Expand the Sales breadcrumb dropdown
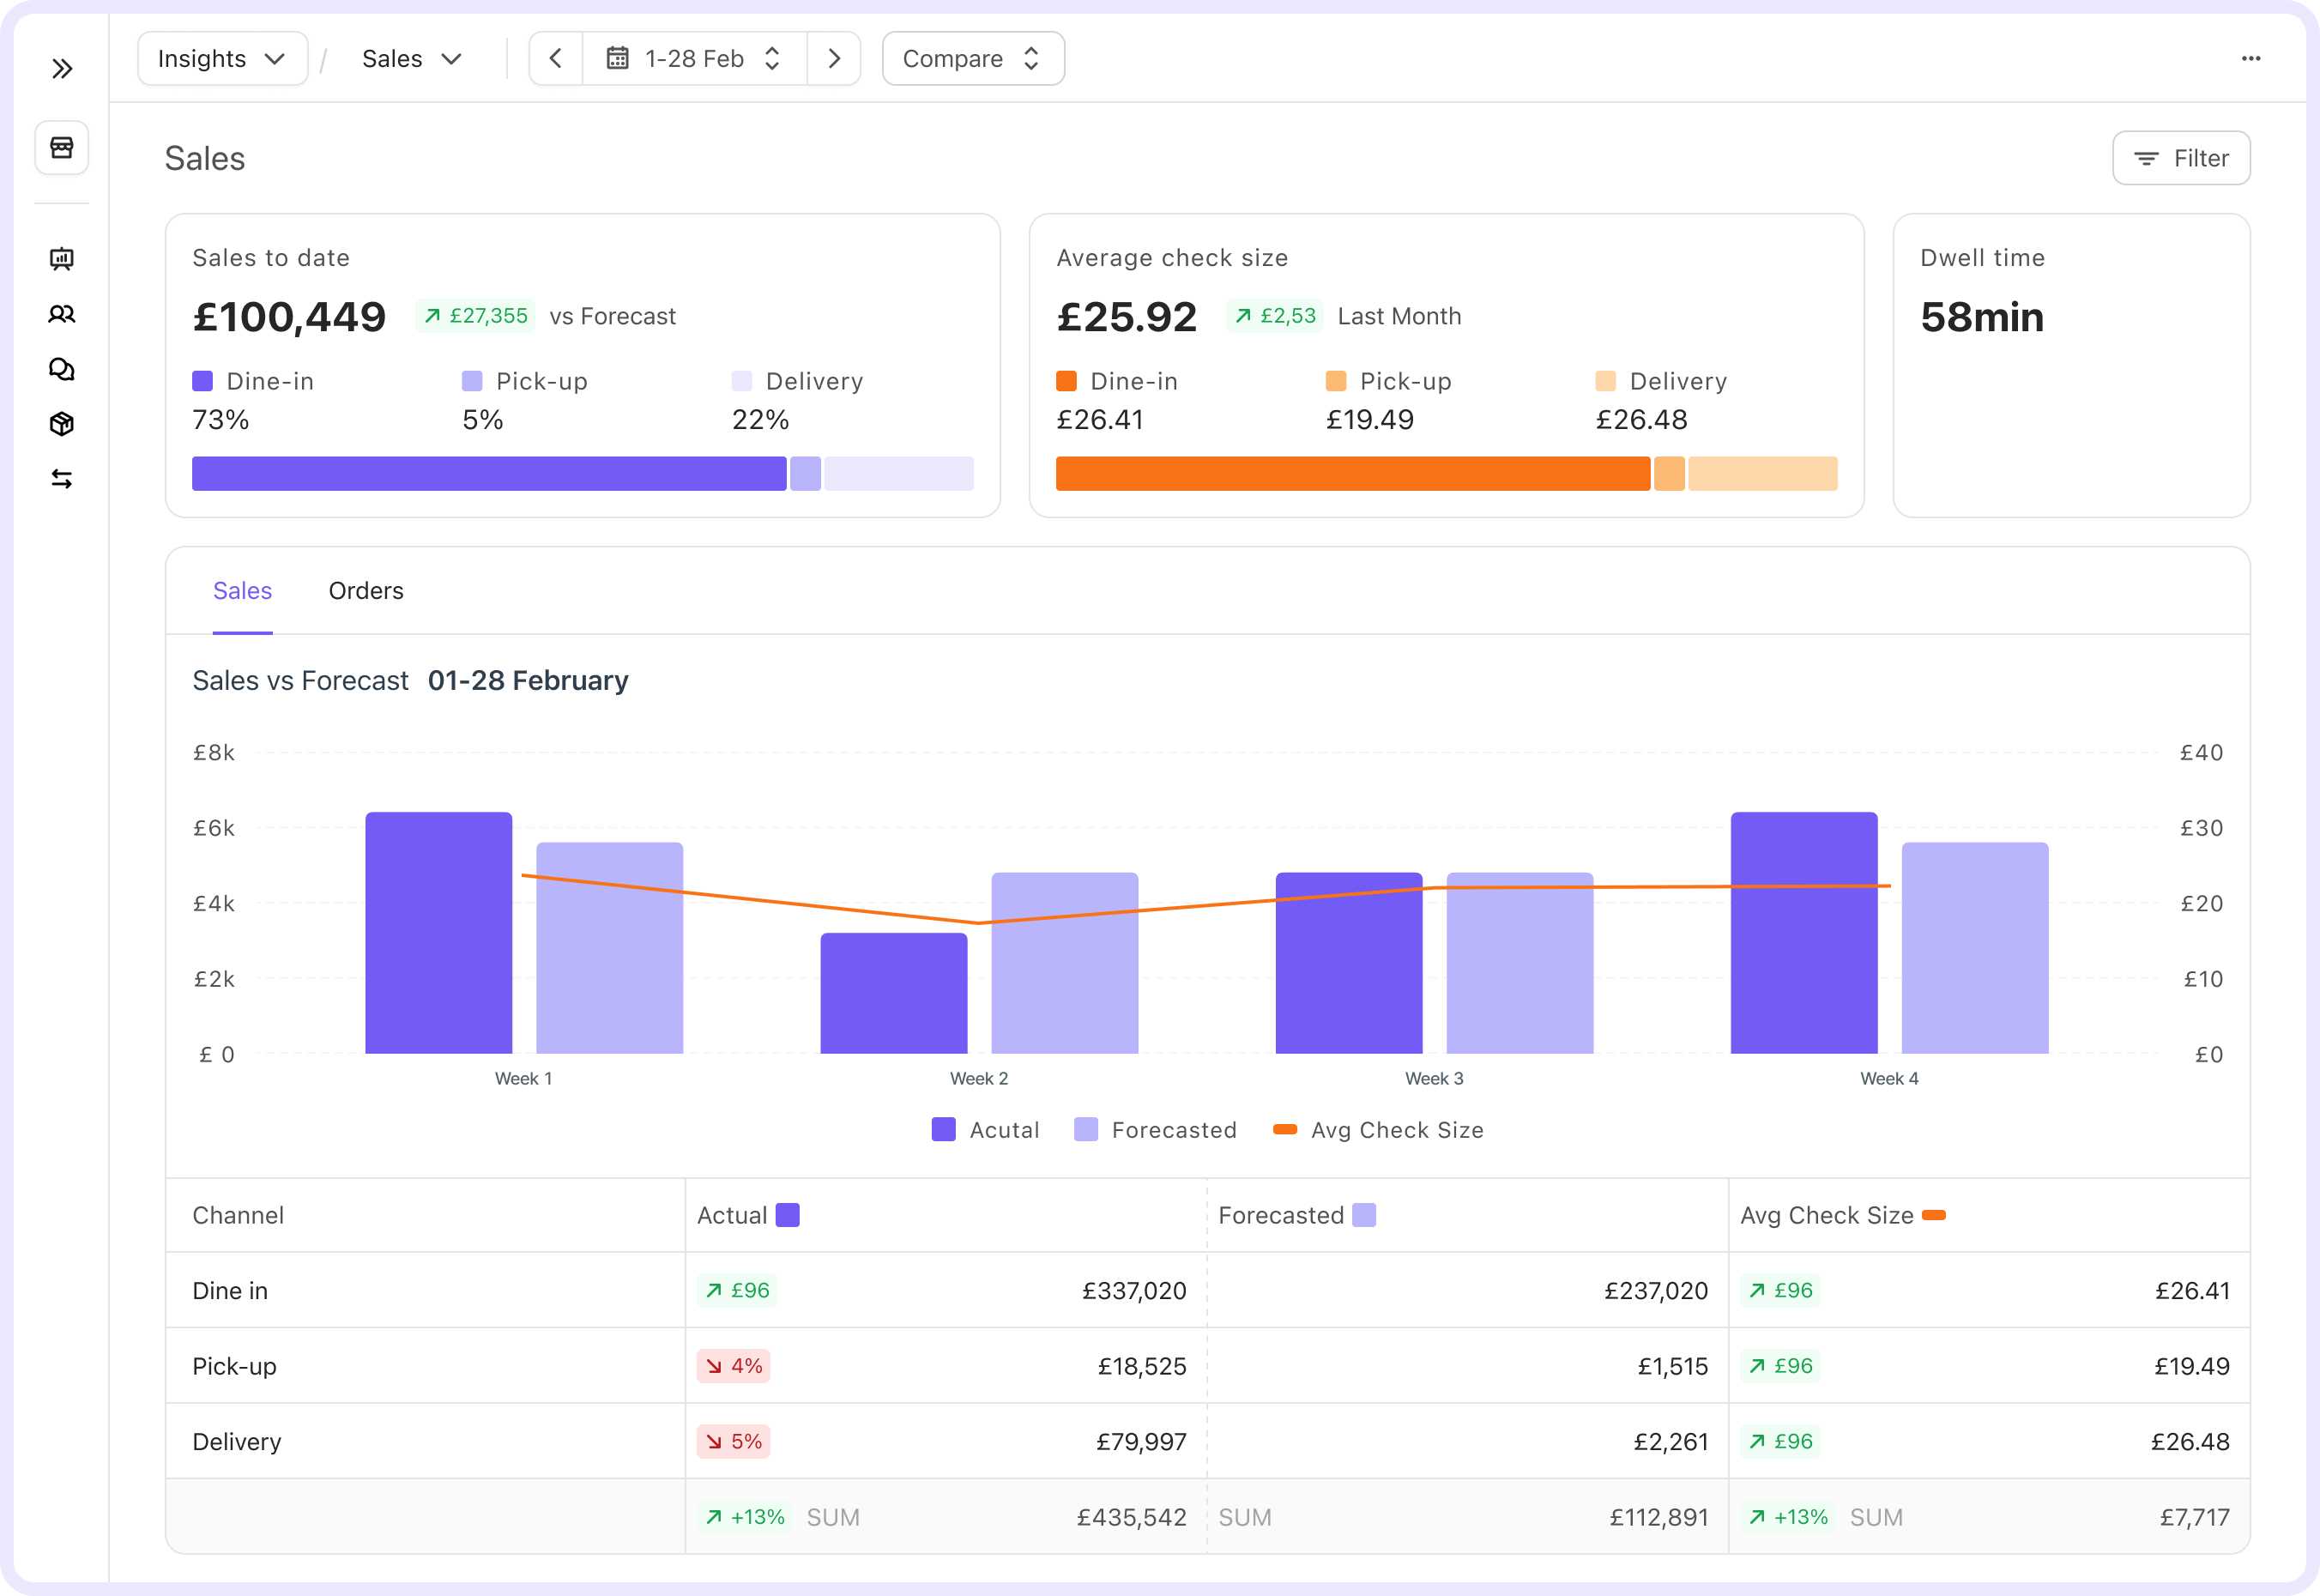Screen dimensions: 2320x1596 [411, 59]
